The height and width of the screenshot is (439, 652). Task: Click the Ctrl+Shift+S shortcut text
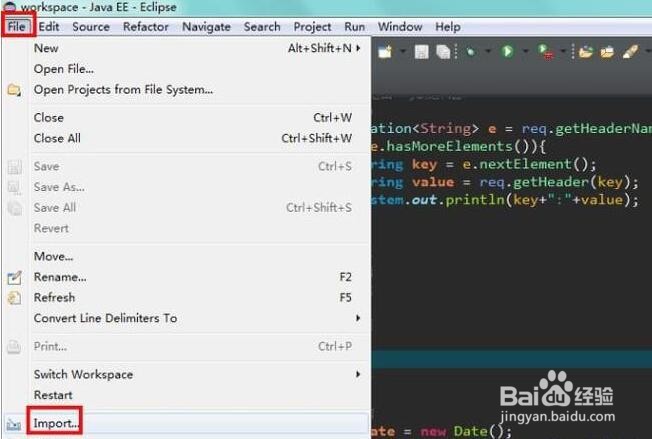point(319,208)
